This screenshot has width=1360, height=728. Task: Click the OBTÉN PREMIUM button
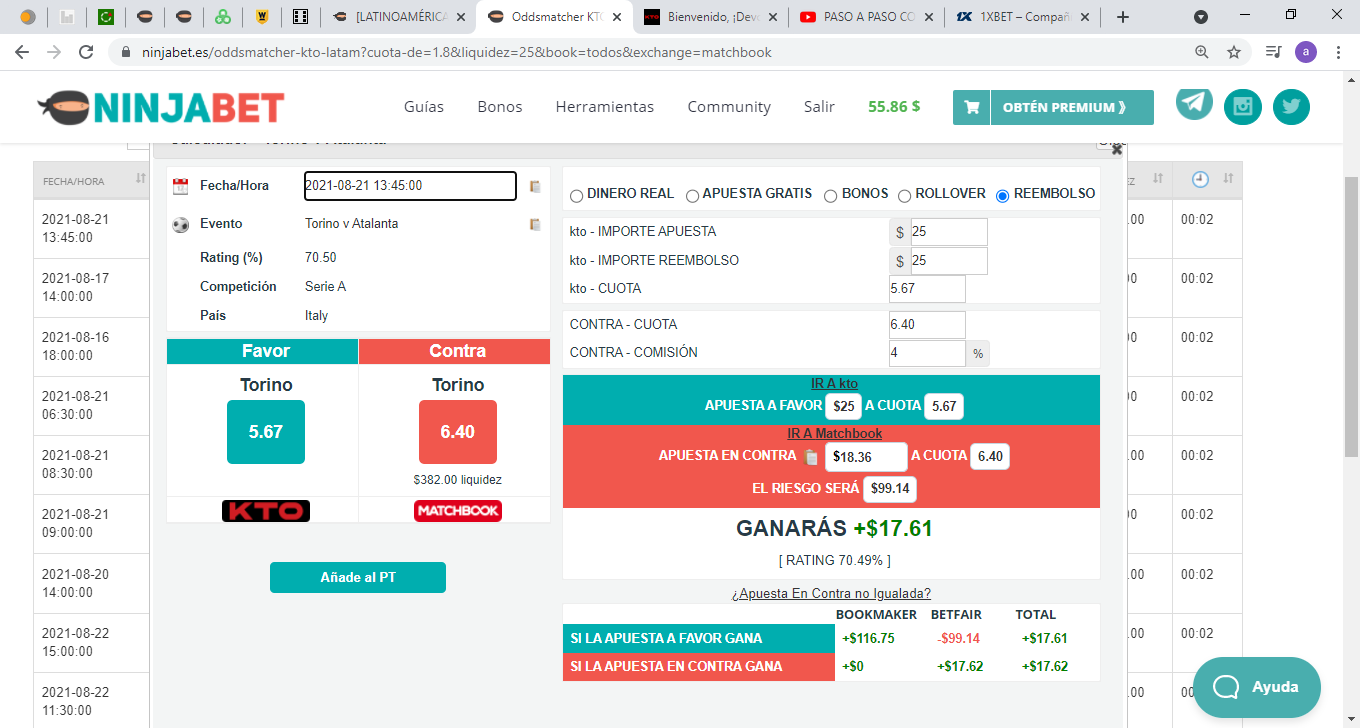pyautogui.click(x=1072, y=107)
